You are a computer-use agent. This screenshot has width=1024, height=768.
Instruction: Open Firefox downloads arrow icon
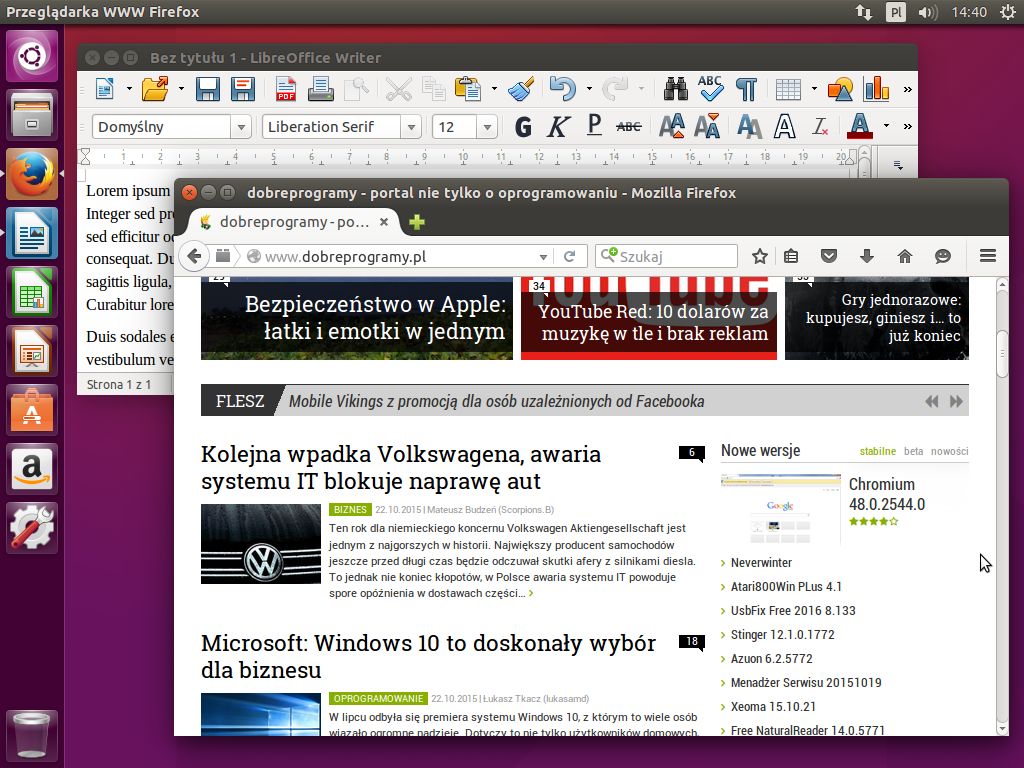[867, 256]
